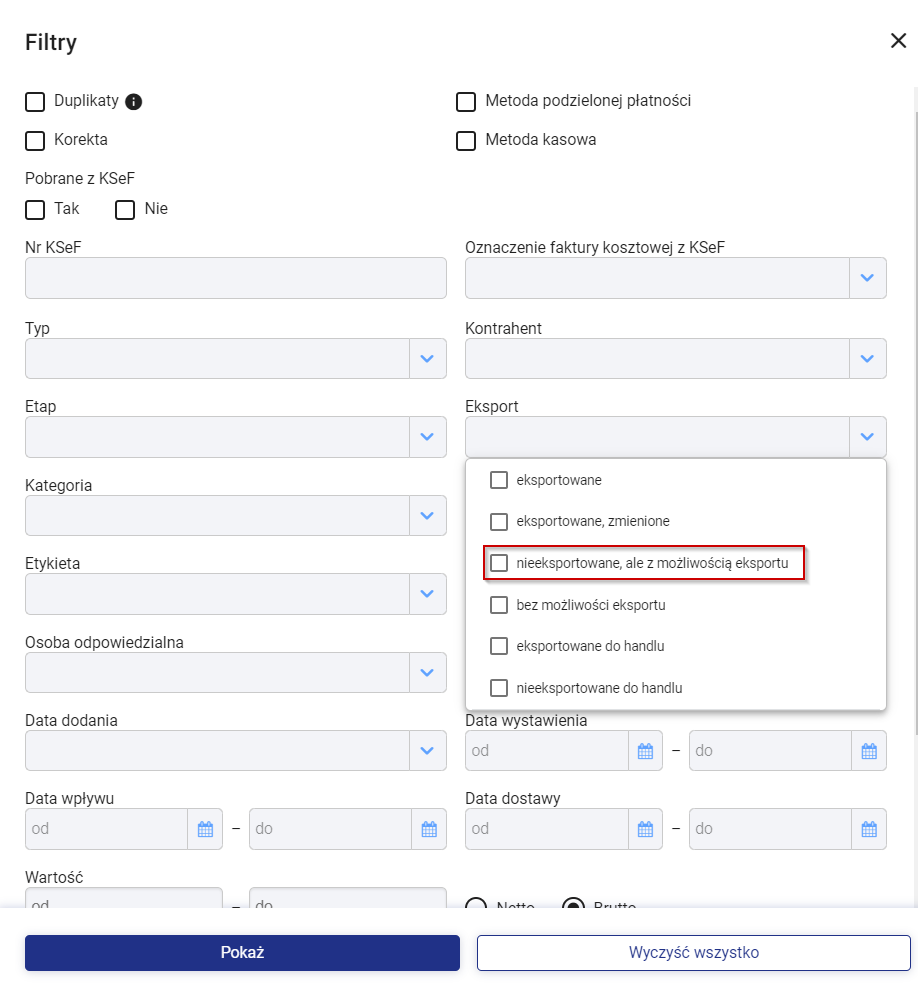Select 'nieeksportowane, ale z możliwością eksportu' option
The image size is (918, 988).
tap(644, 563)
